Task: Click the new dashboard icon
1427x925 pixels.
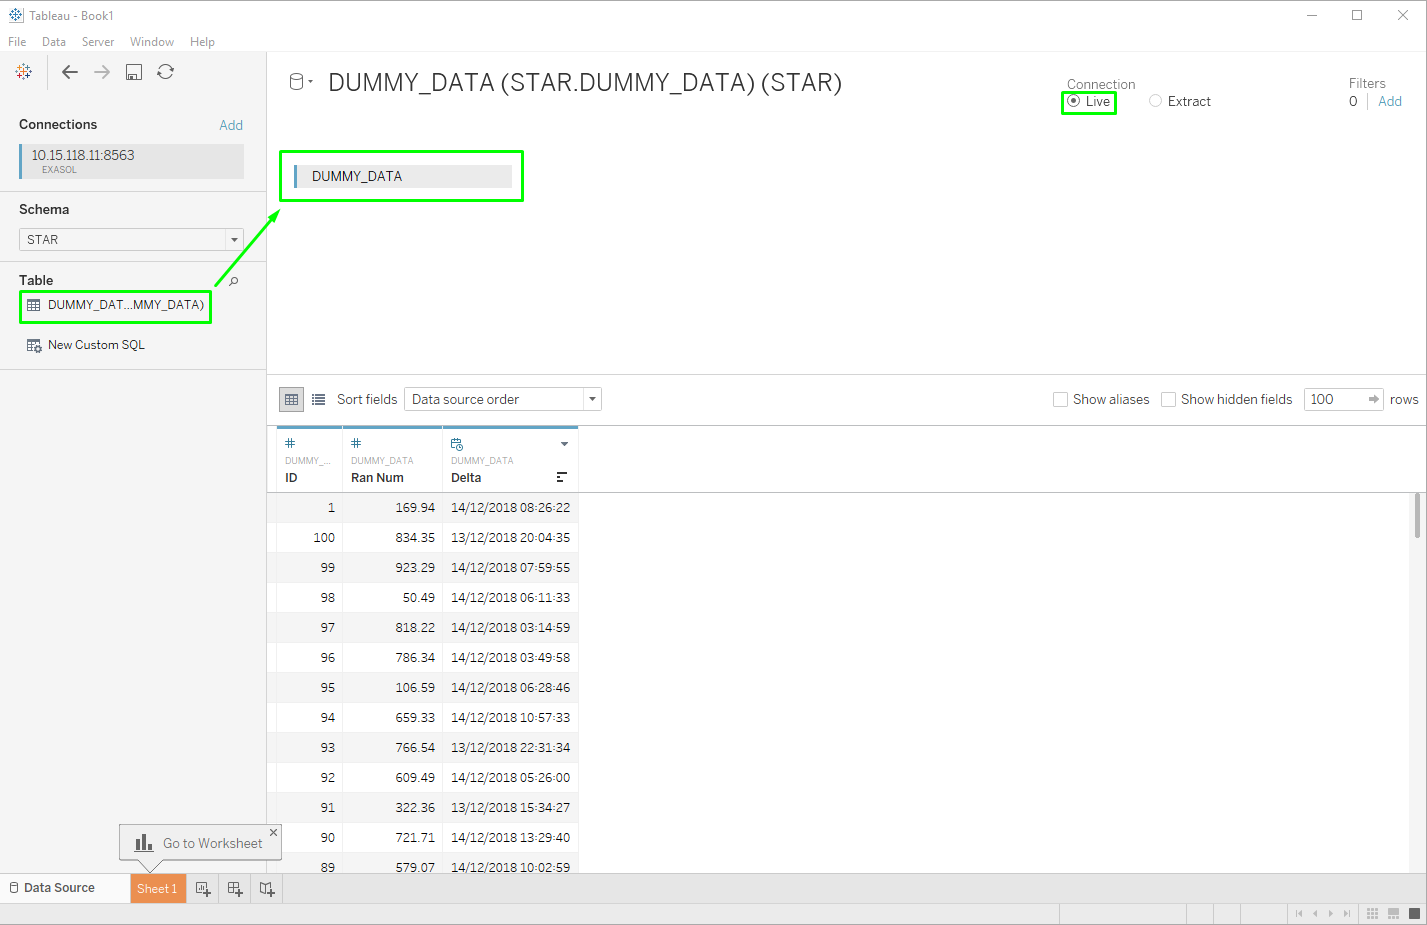Action: click(235, 889)
